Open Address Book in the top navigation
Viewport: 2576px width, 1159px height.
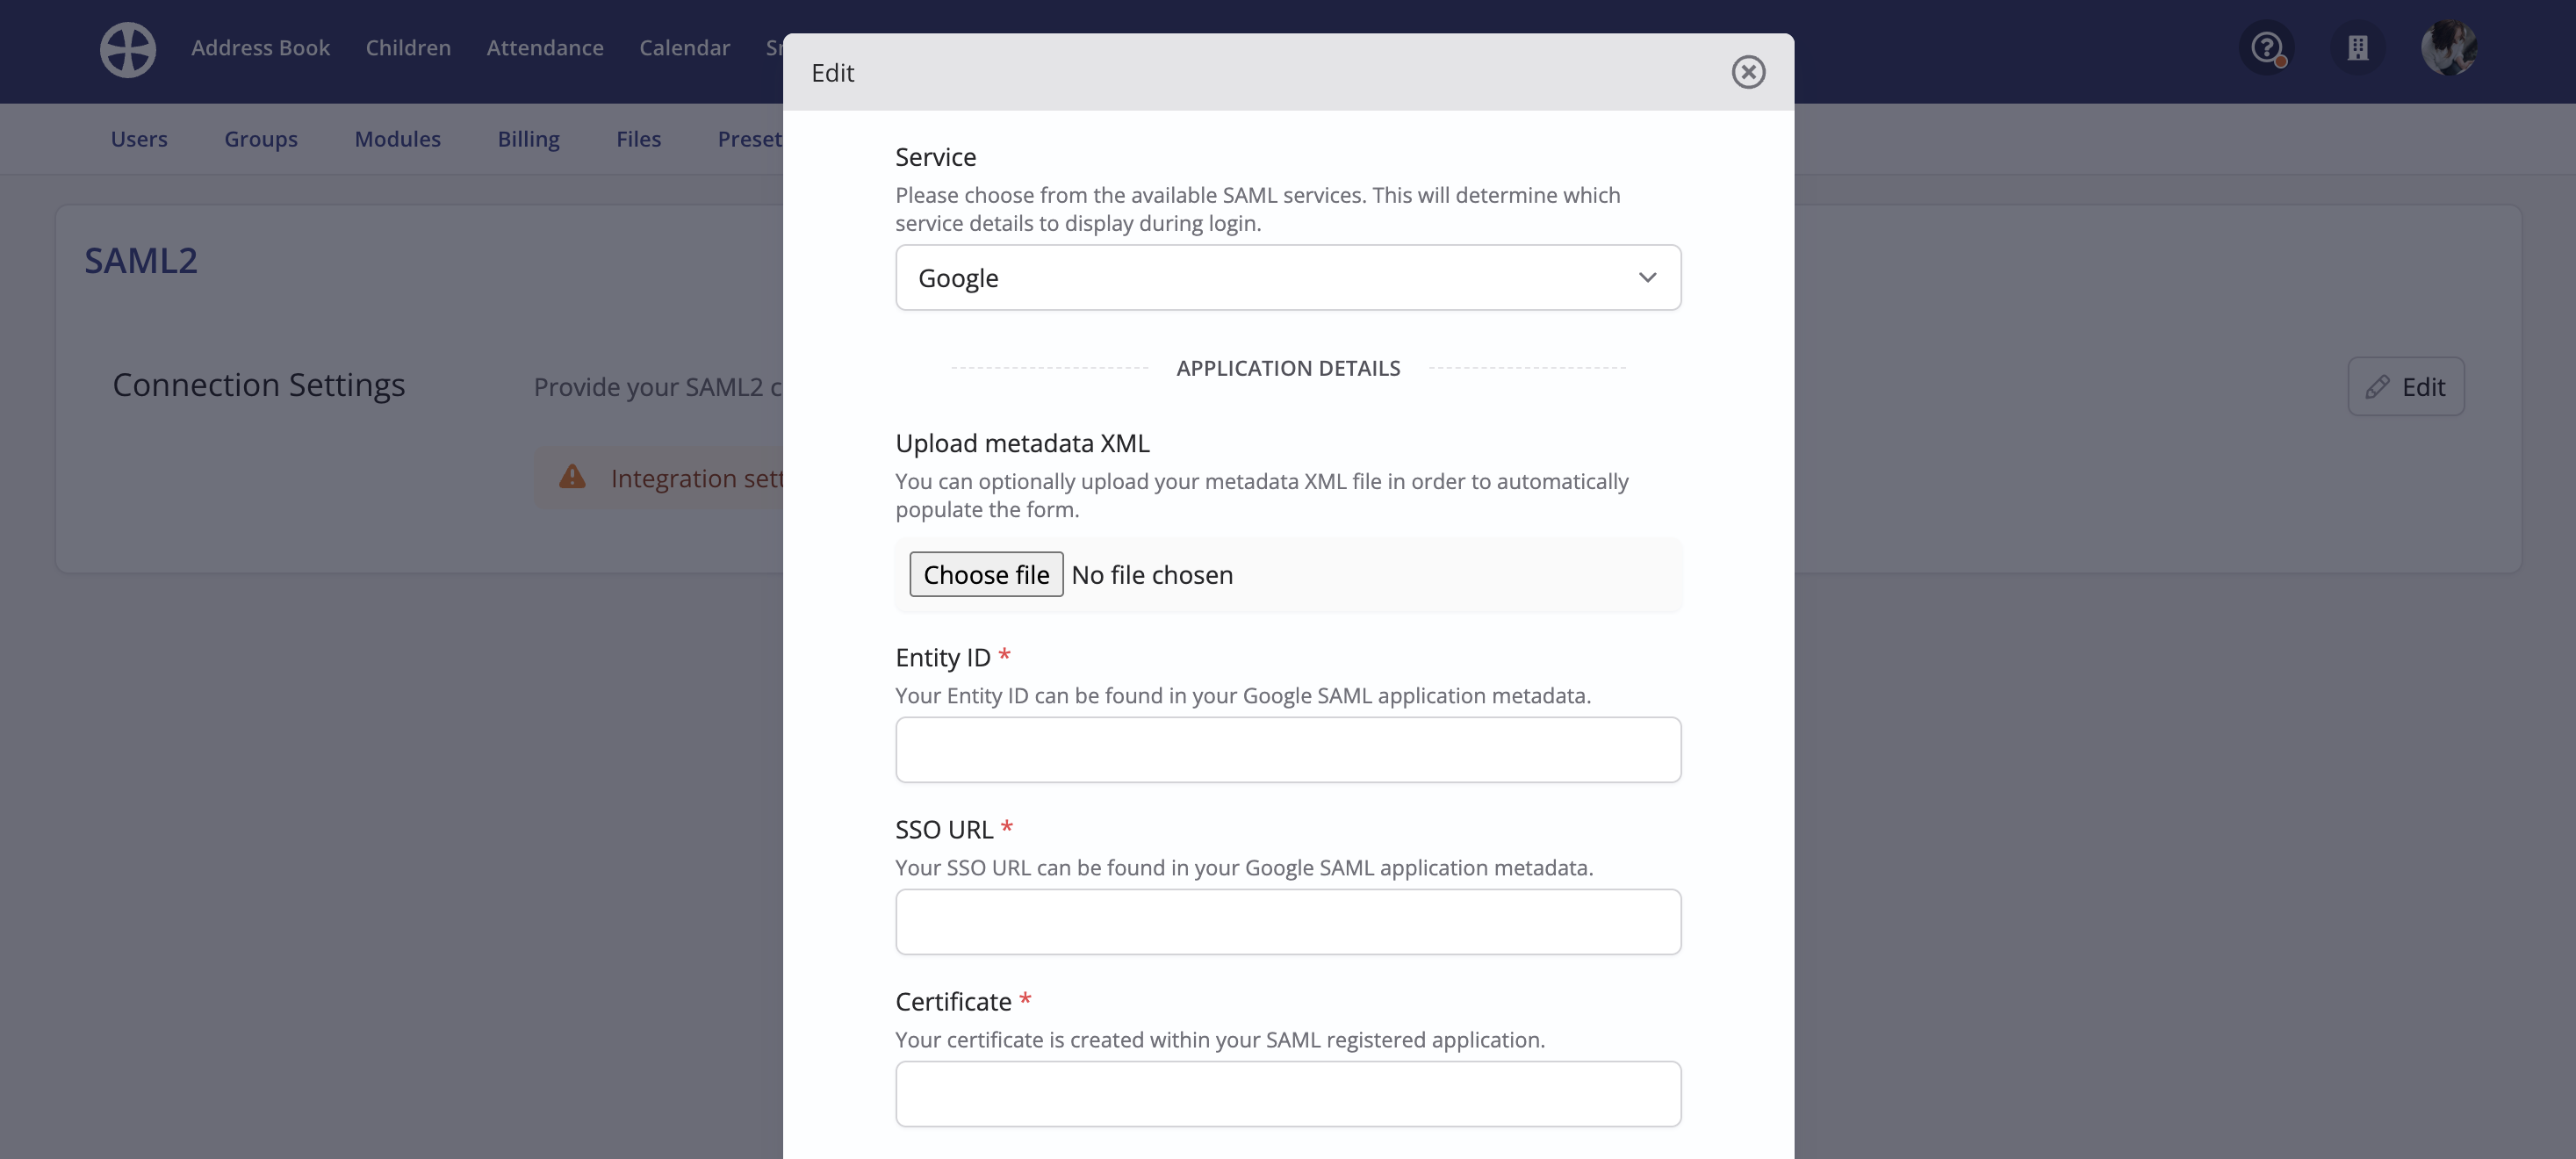coord(260,48)
